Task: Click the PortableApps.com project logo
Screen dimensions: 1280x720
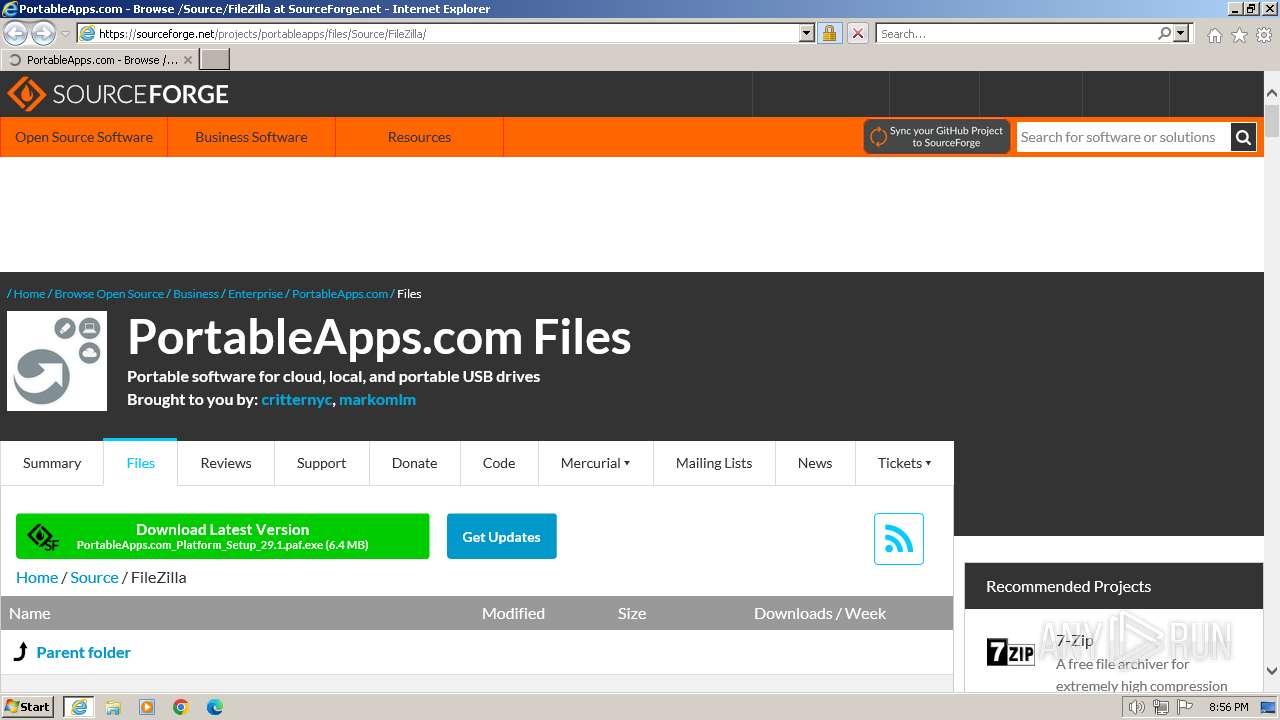Action: [x=57, y=361]
